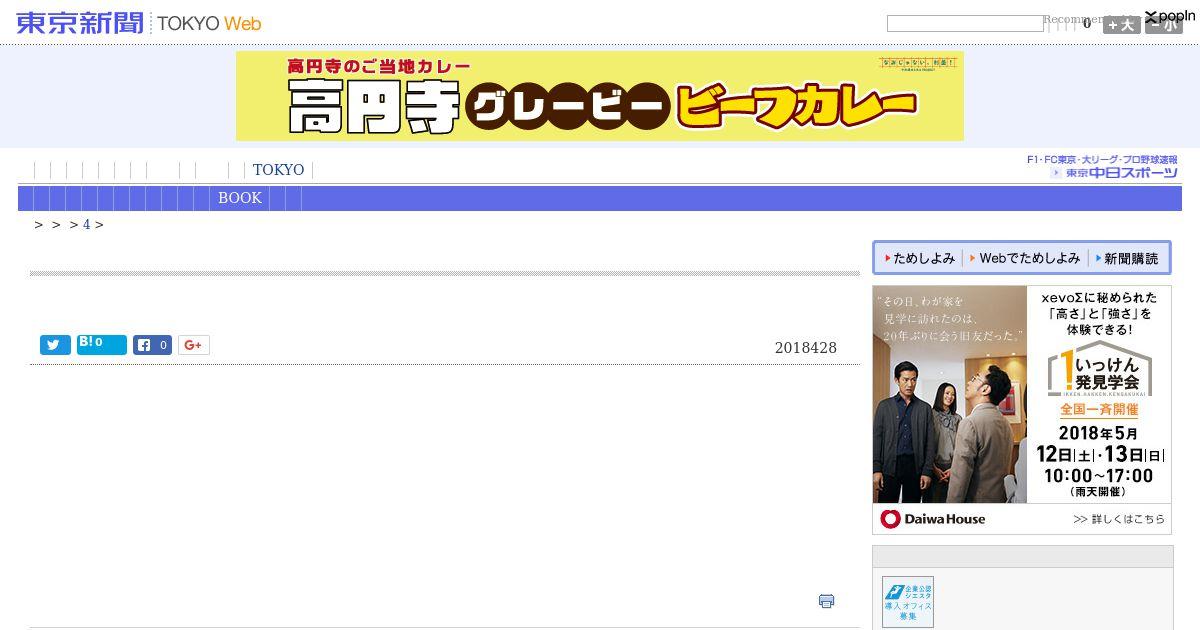The width and height of the screenshot is (1200, 630).
Task: Click breadcrumb link numbered 4
Action: pos(86,225)
